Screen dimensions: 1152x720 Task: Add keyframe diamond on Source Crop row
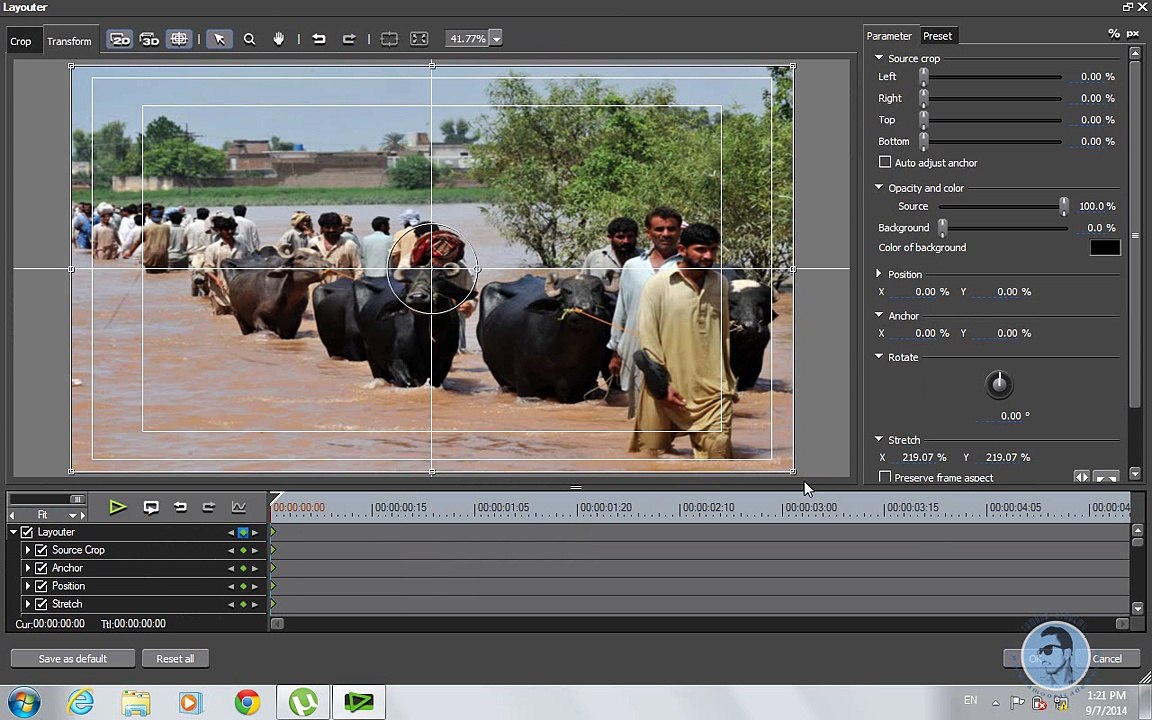[243, 550]
